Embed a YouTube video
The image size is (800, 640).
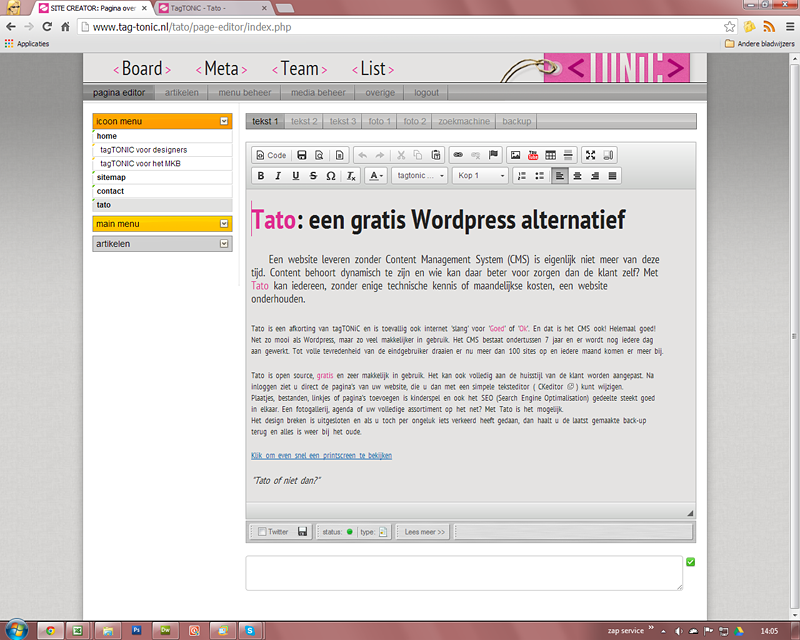(x=533, y=155)
